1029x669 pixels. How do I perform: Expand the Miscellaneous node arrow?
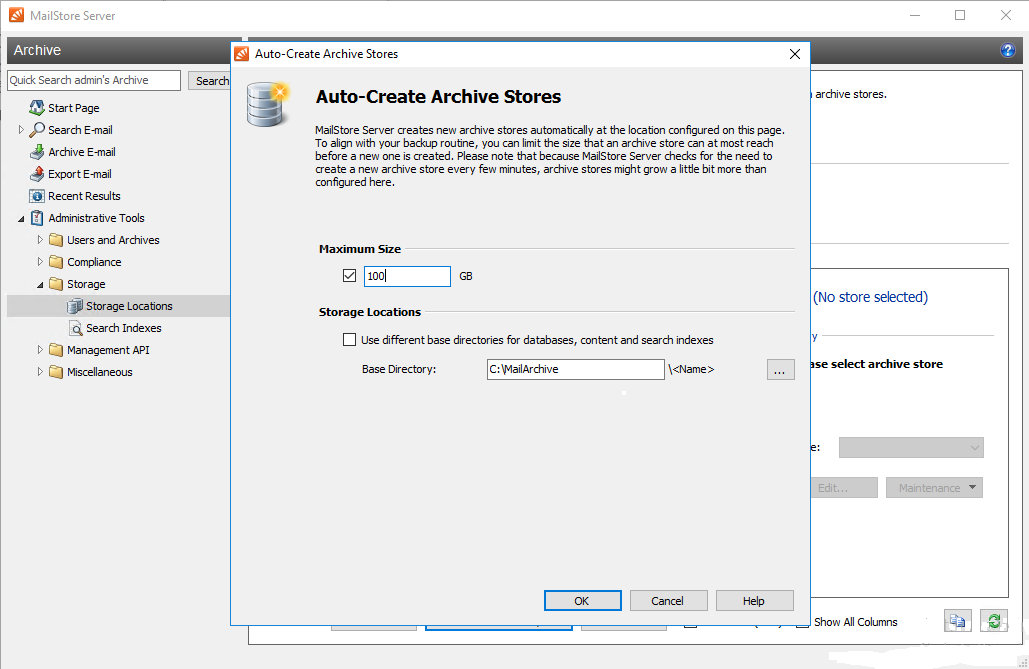[x=40, y=372]
